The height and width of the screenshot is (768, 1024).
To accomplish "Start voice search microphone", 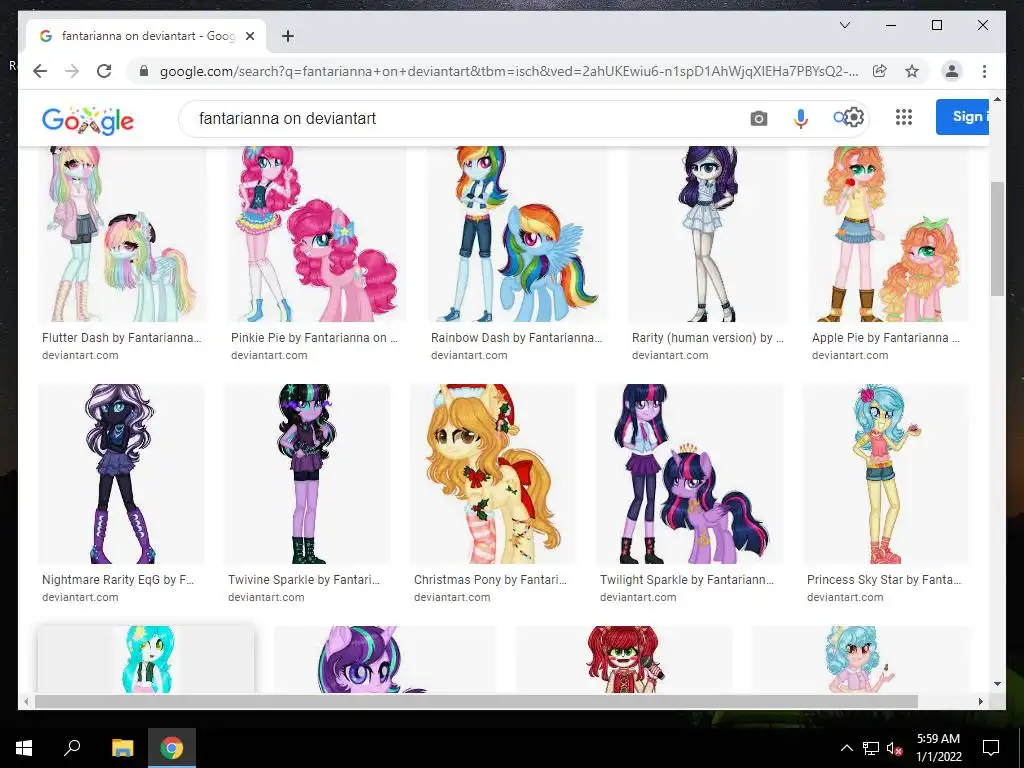I will (x=801, y=118).
